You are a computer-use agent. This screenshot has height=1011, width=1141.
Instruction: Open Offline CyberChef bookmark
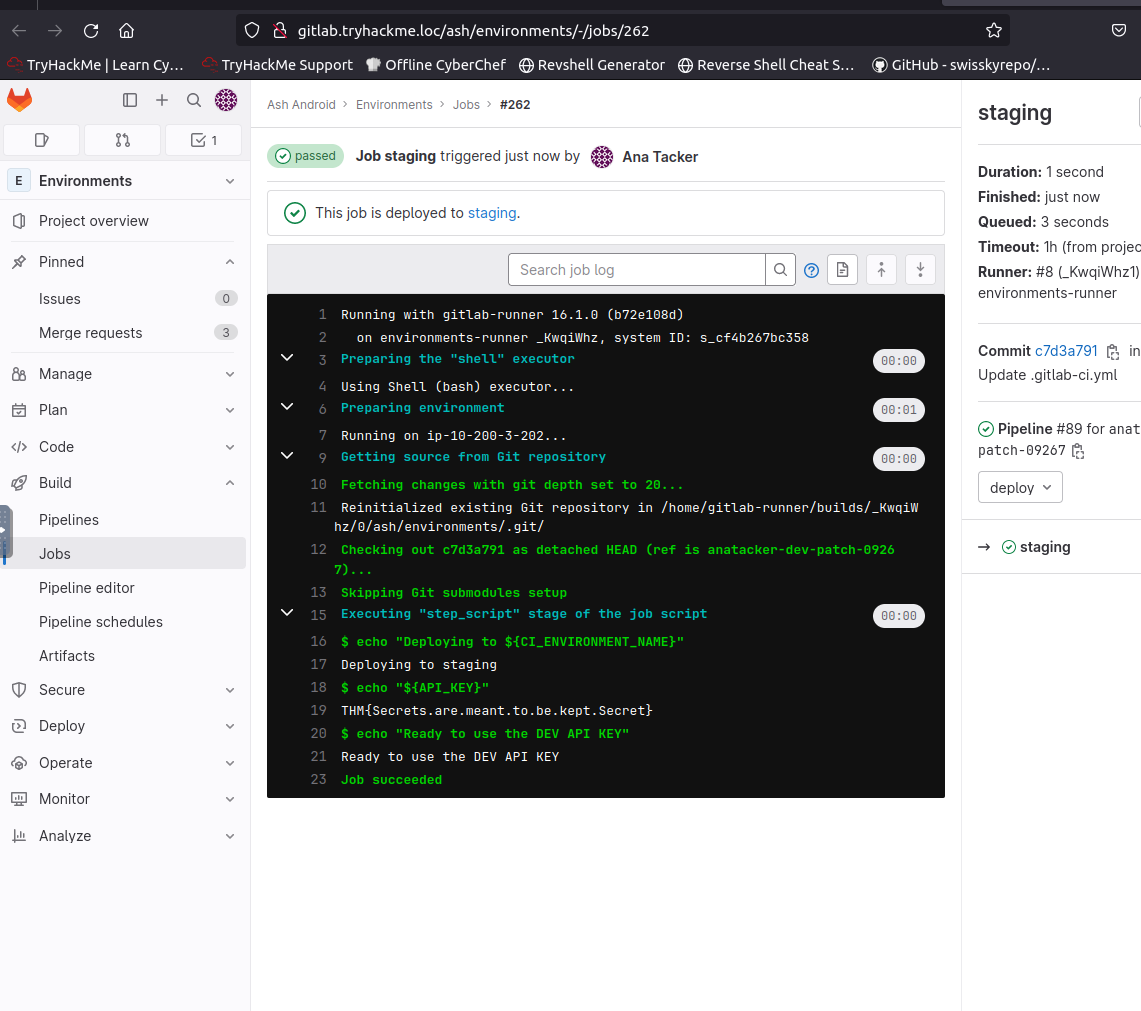(436, 65)
